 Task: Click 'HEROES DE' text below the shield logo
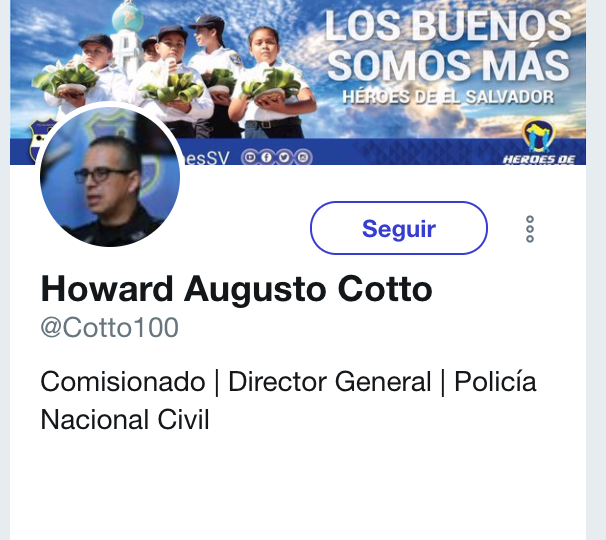pyautogui.click(x=539, y=159)
